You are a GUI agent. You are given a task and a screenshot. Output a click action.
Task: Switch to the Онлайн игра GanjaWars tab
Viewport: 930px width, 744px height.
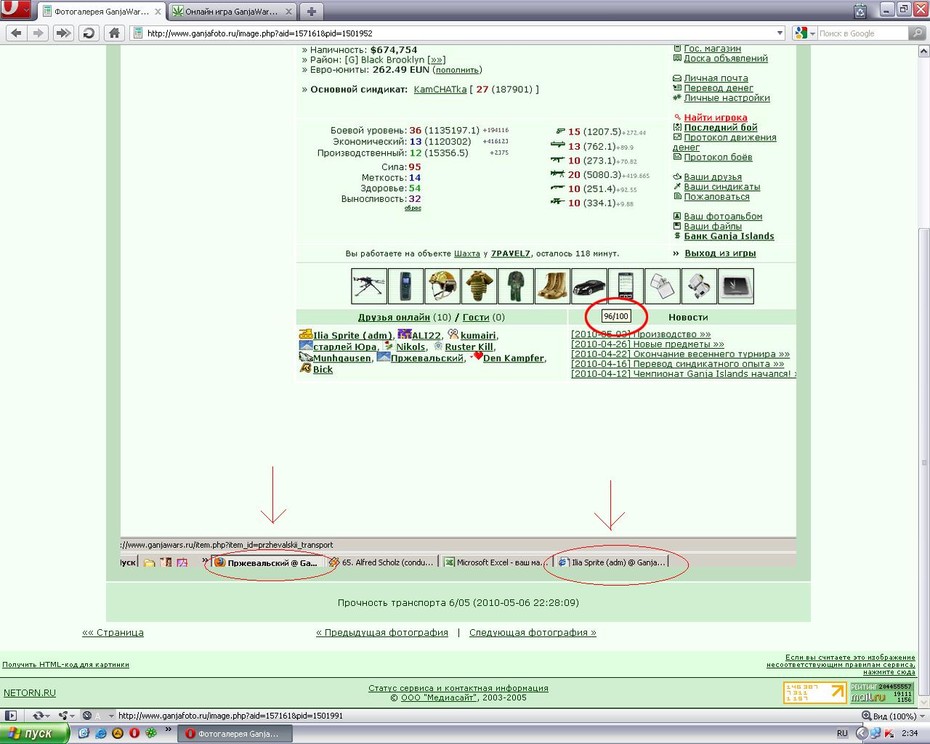231,11
